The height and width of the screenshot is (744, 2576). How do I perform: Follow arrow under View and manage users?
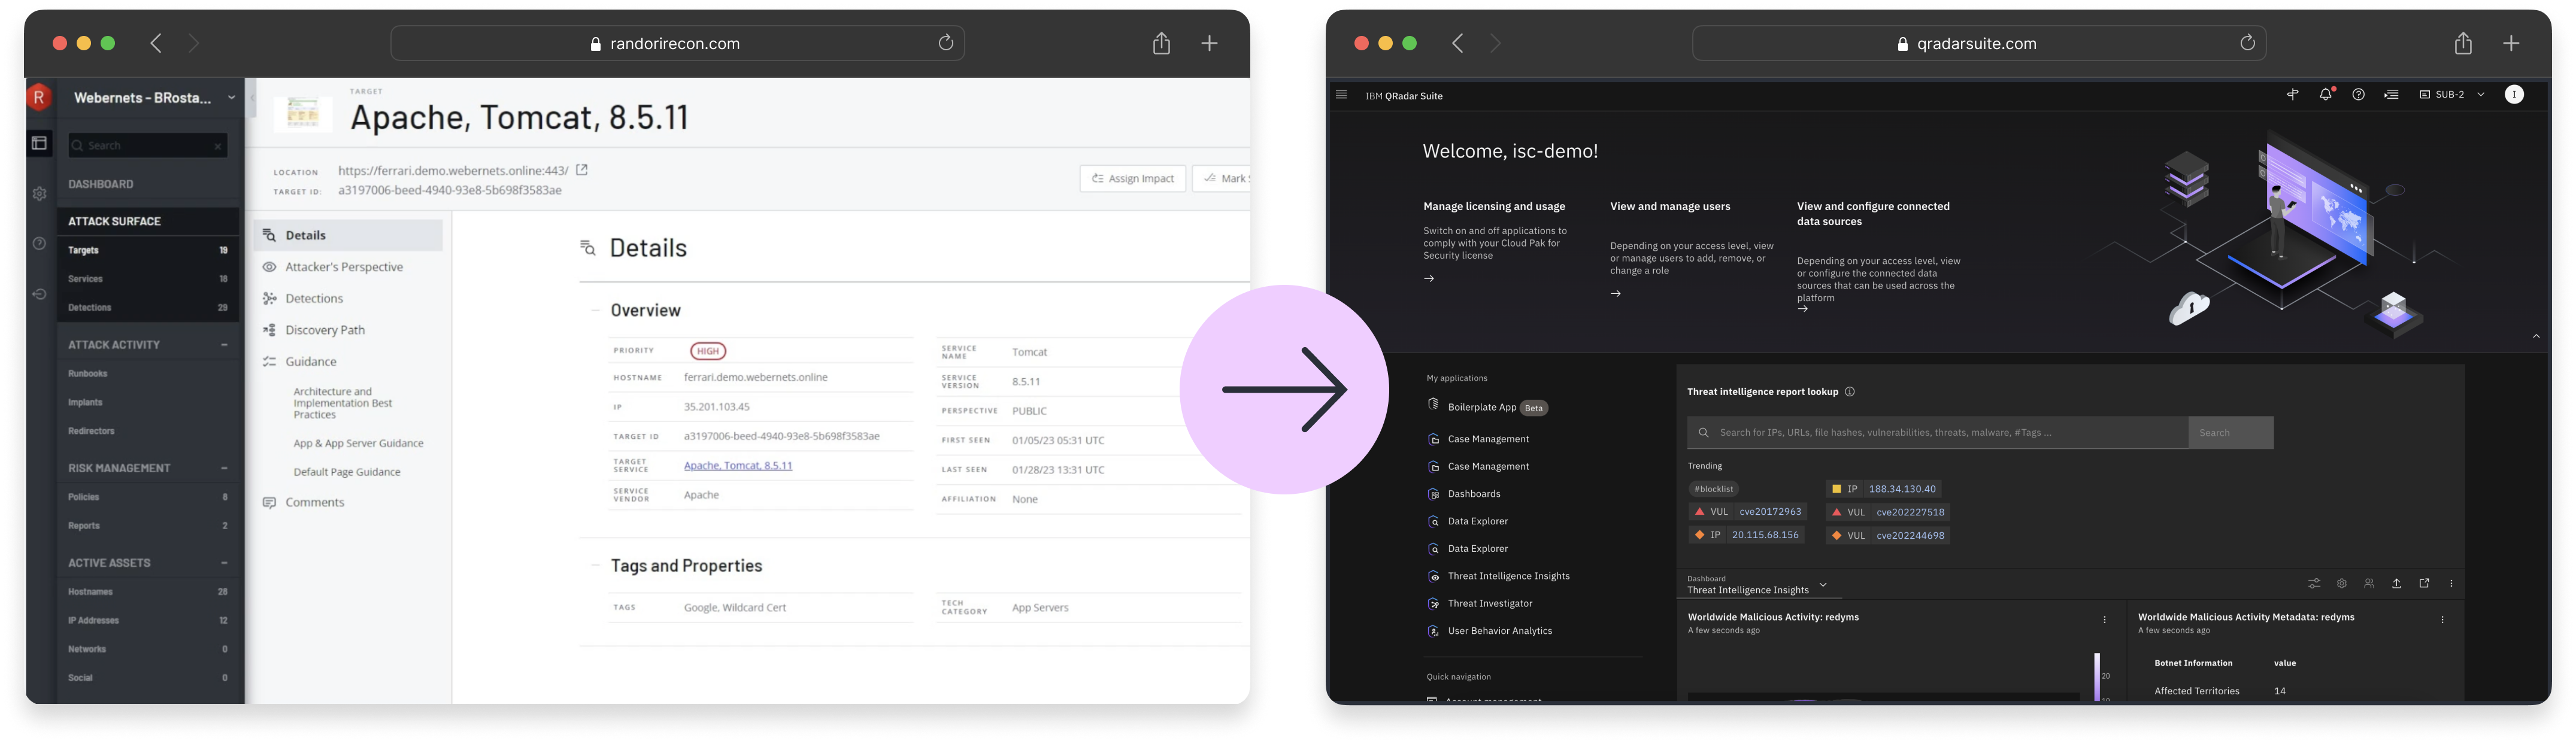(1616, 294)
